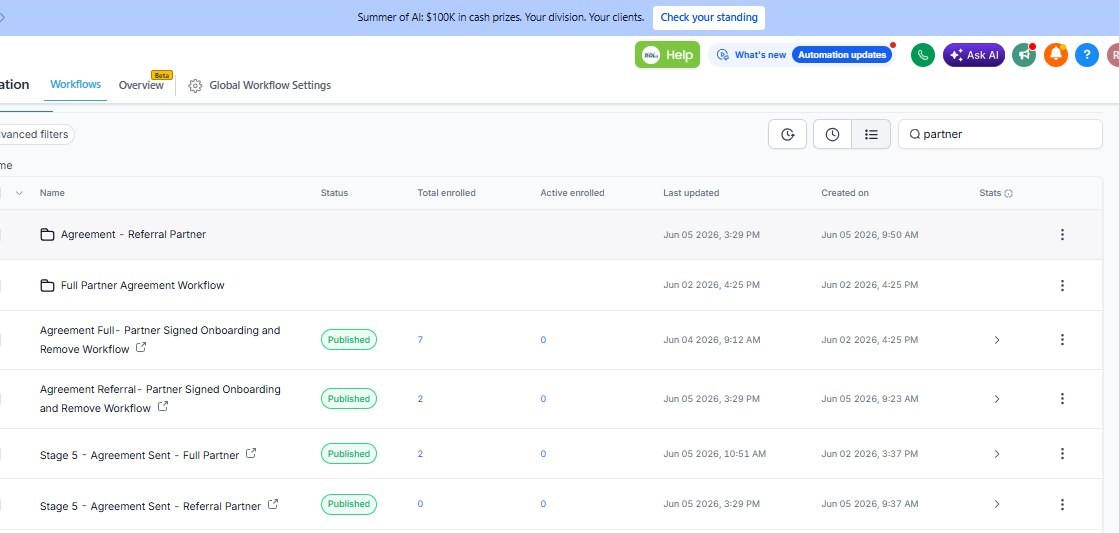1119x533 pixels.
Task: Open more options for Agreement Full- Partner workflow
Action: (x=1062, y=340)
